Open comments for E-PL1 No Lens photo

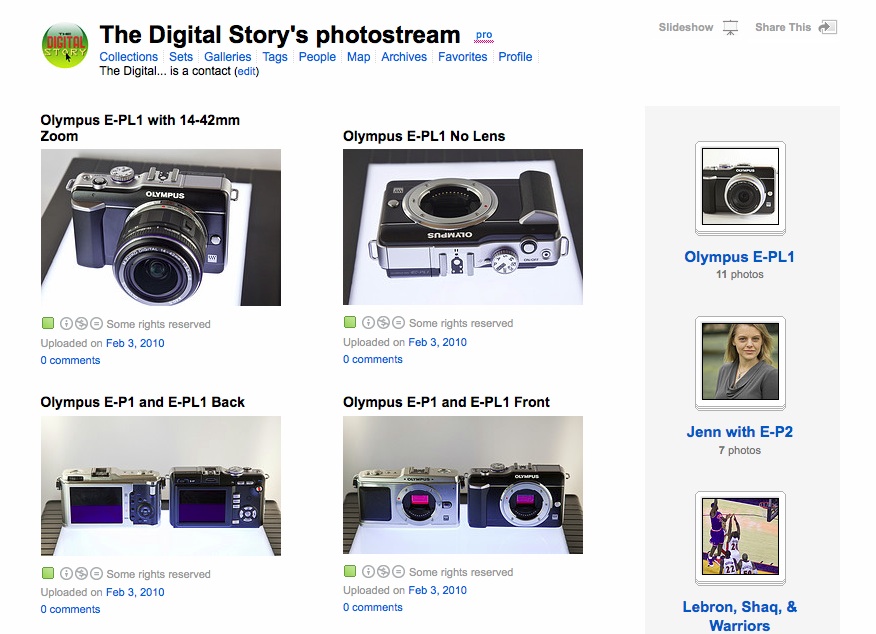click(372, 359)
